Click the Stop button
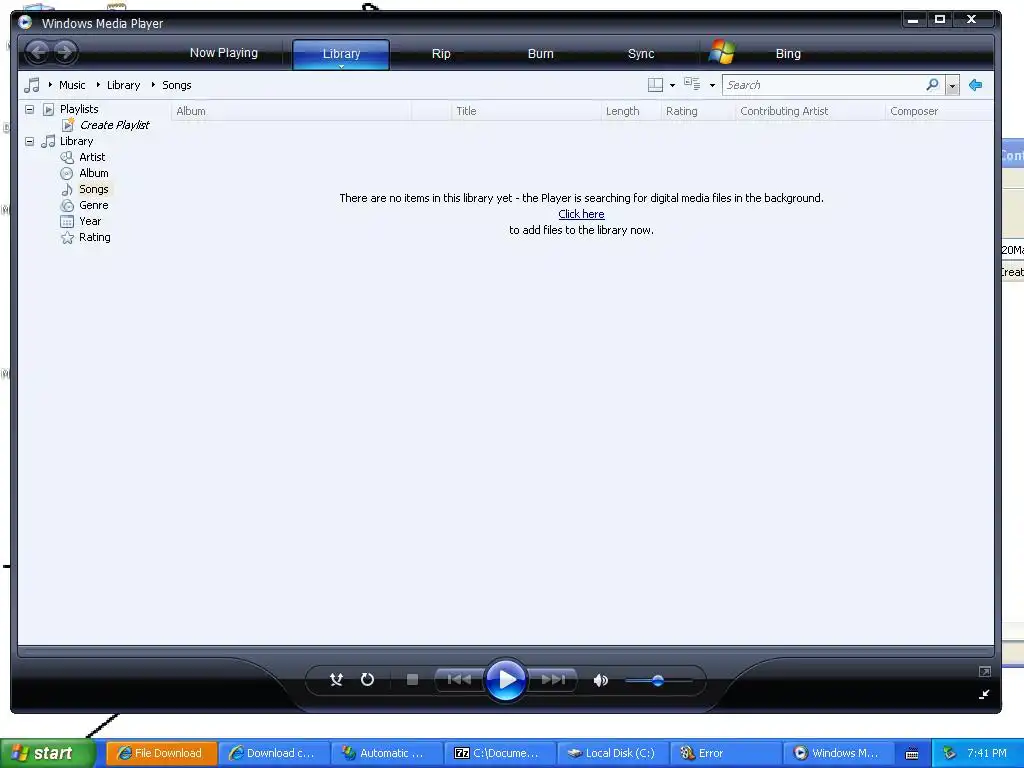This screenshot has height=768, width=1024. click(412, 680)
